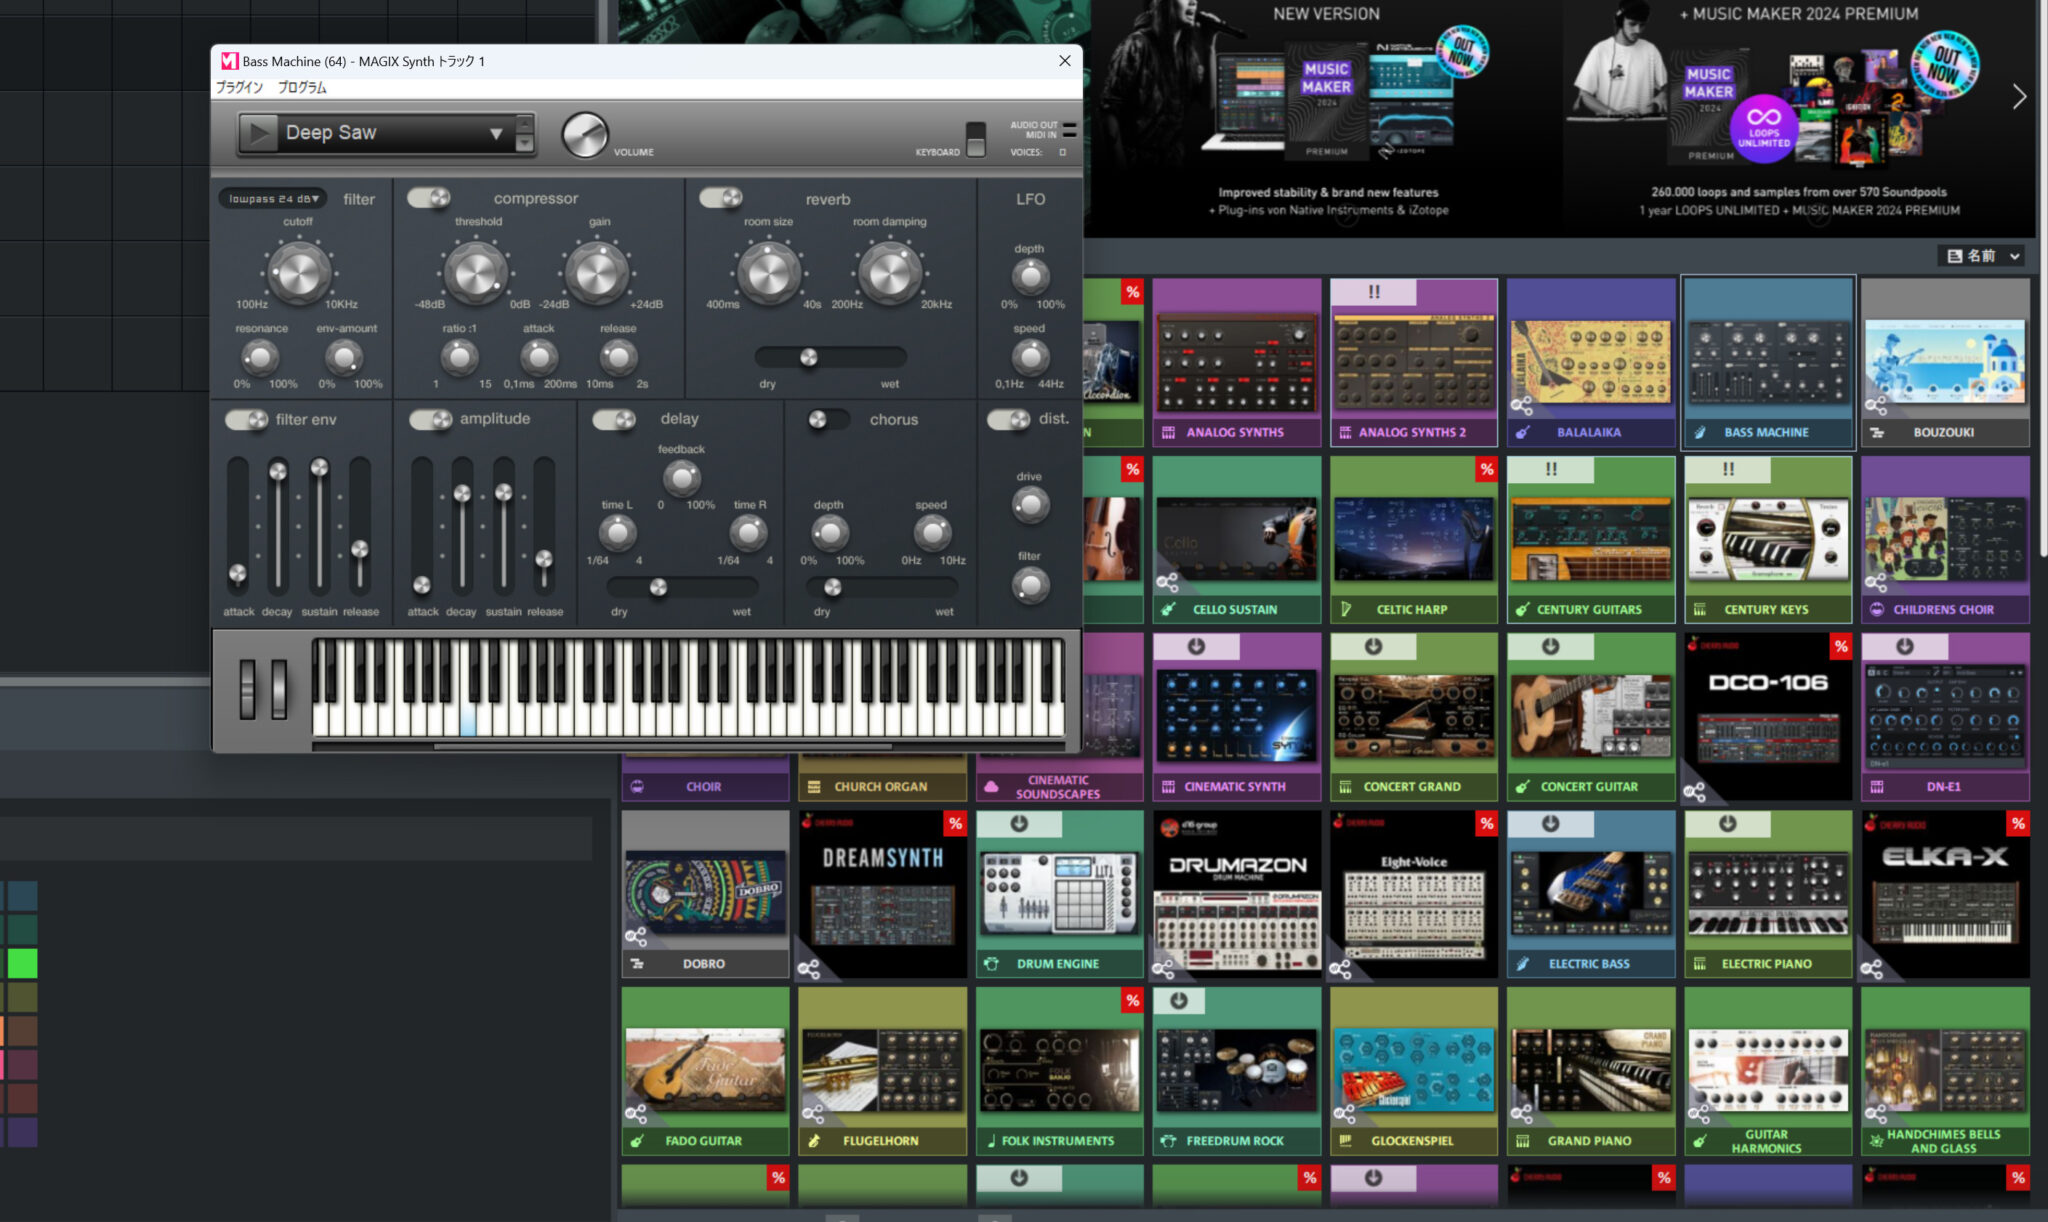Open the lowpass 24 dB filter type selector
Screen dimensions: 2048x1222
pyautogui.click(x=272, y=198)
